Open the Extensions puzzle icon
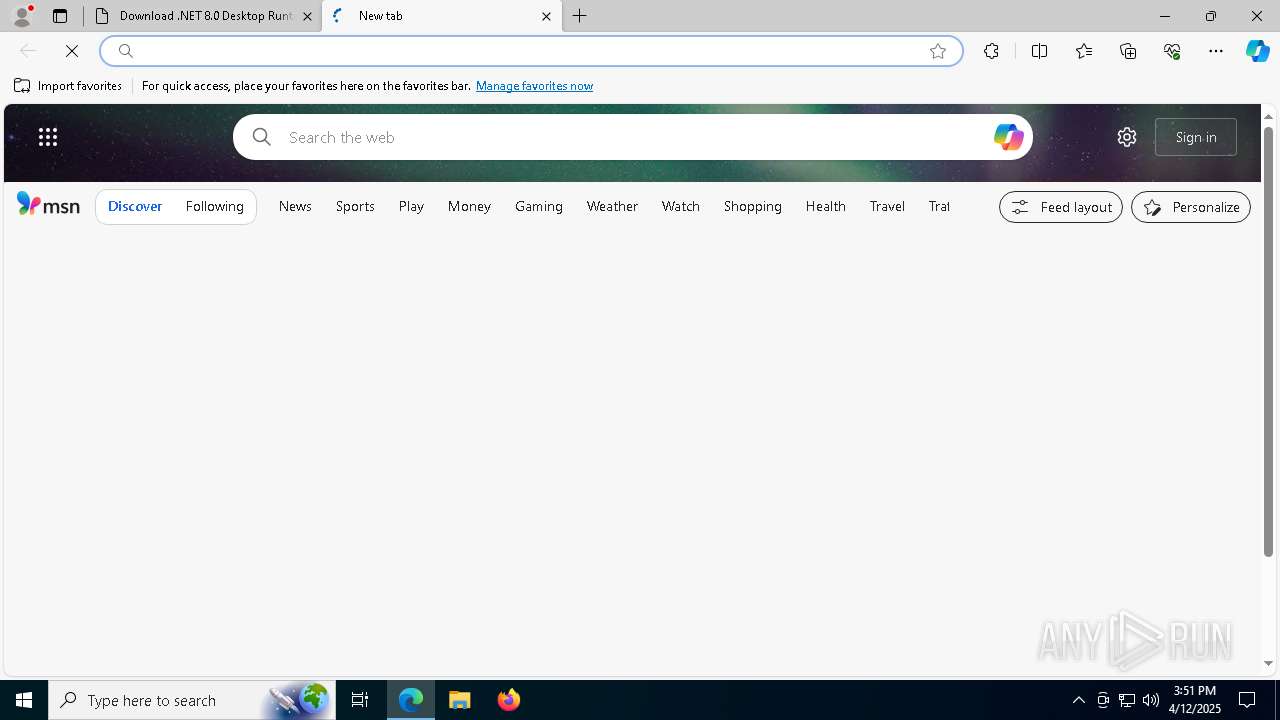The height and width of the screenshot is (720, 1280). (x=991, y=51)
